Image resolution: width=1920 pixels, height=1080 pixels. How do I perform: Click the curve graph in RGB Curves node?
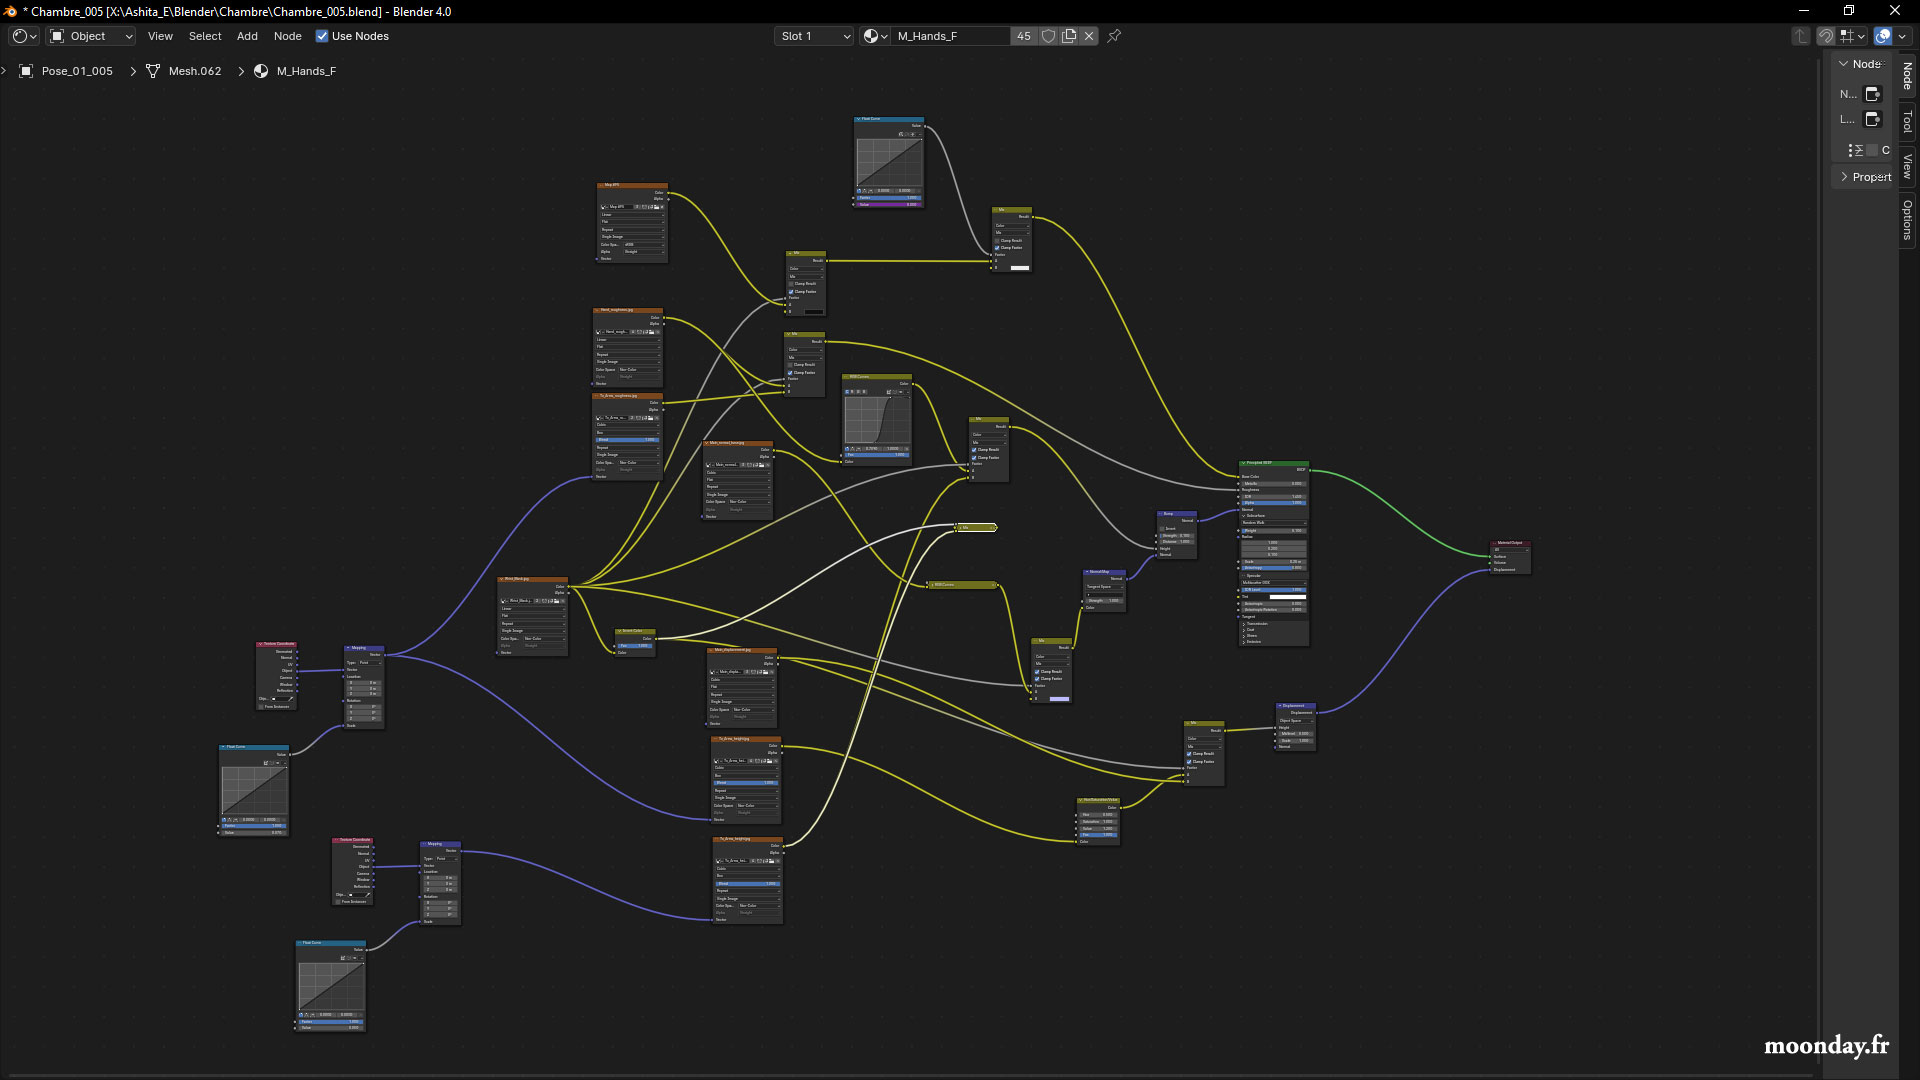877,420
